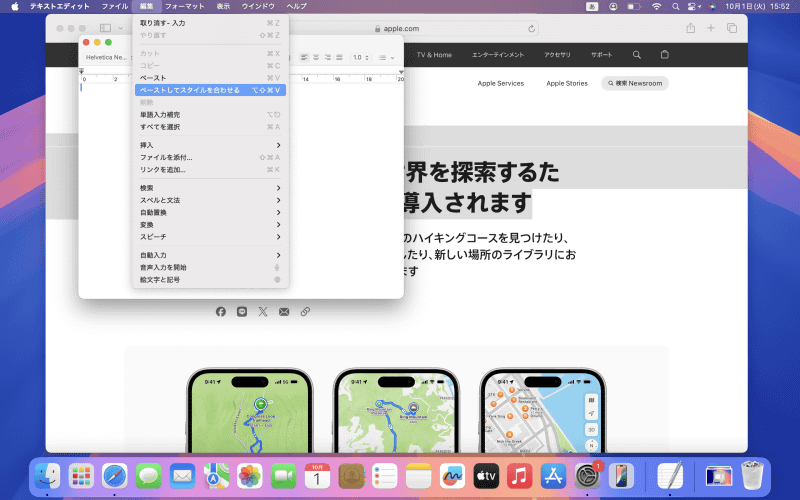Click the search icon in Apple site navigation
This screenshot has width=800, height=500.
click(x=636, y=55)
